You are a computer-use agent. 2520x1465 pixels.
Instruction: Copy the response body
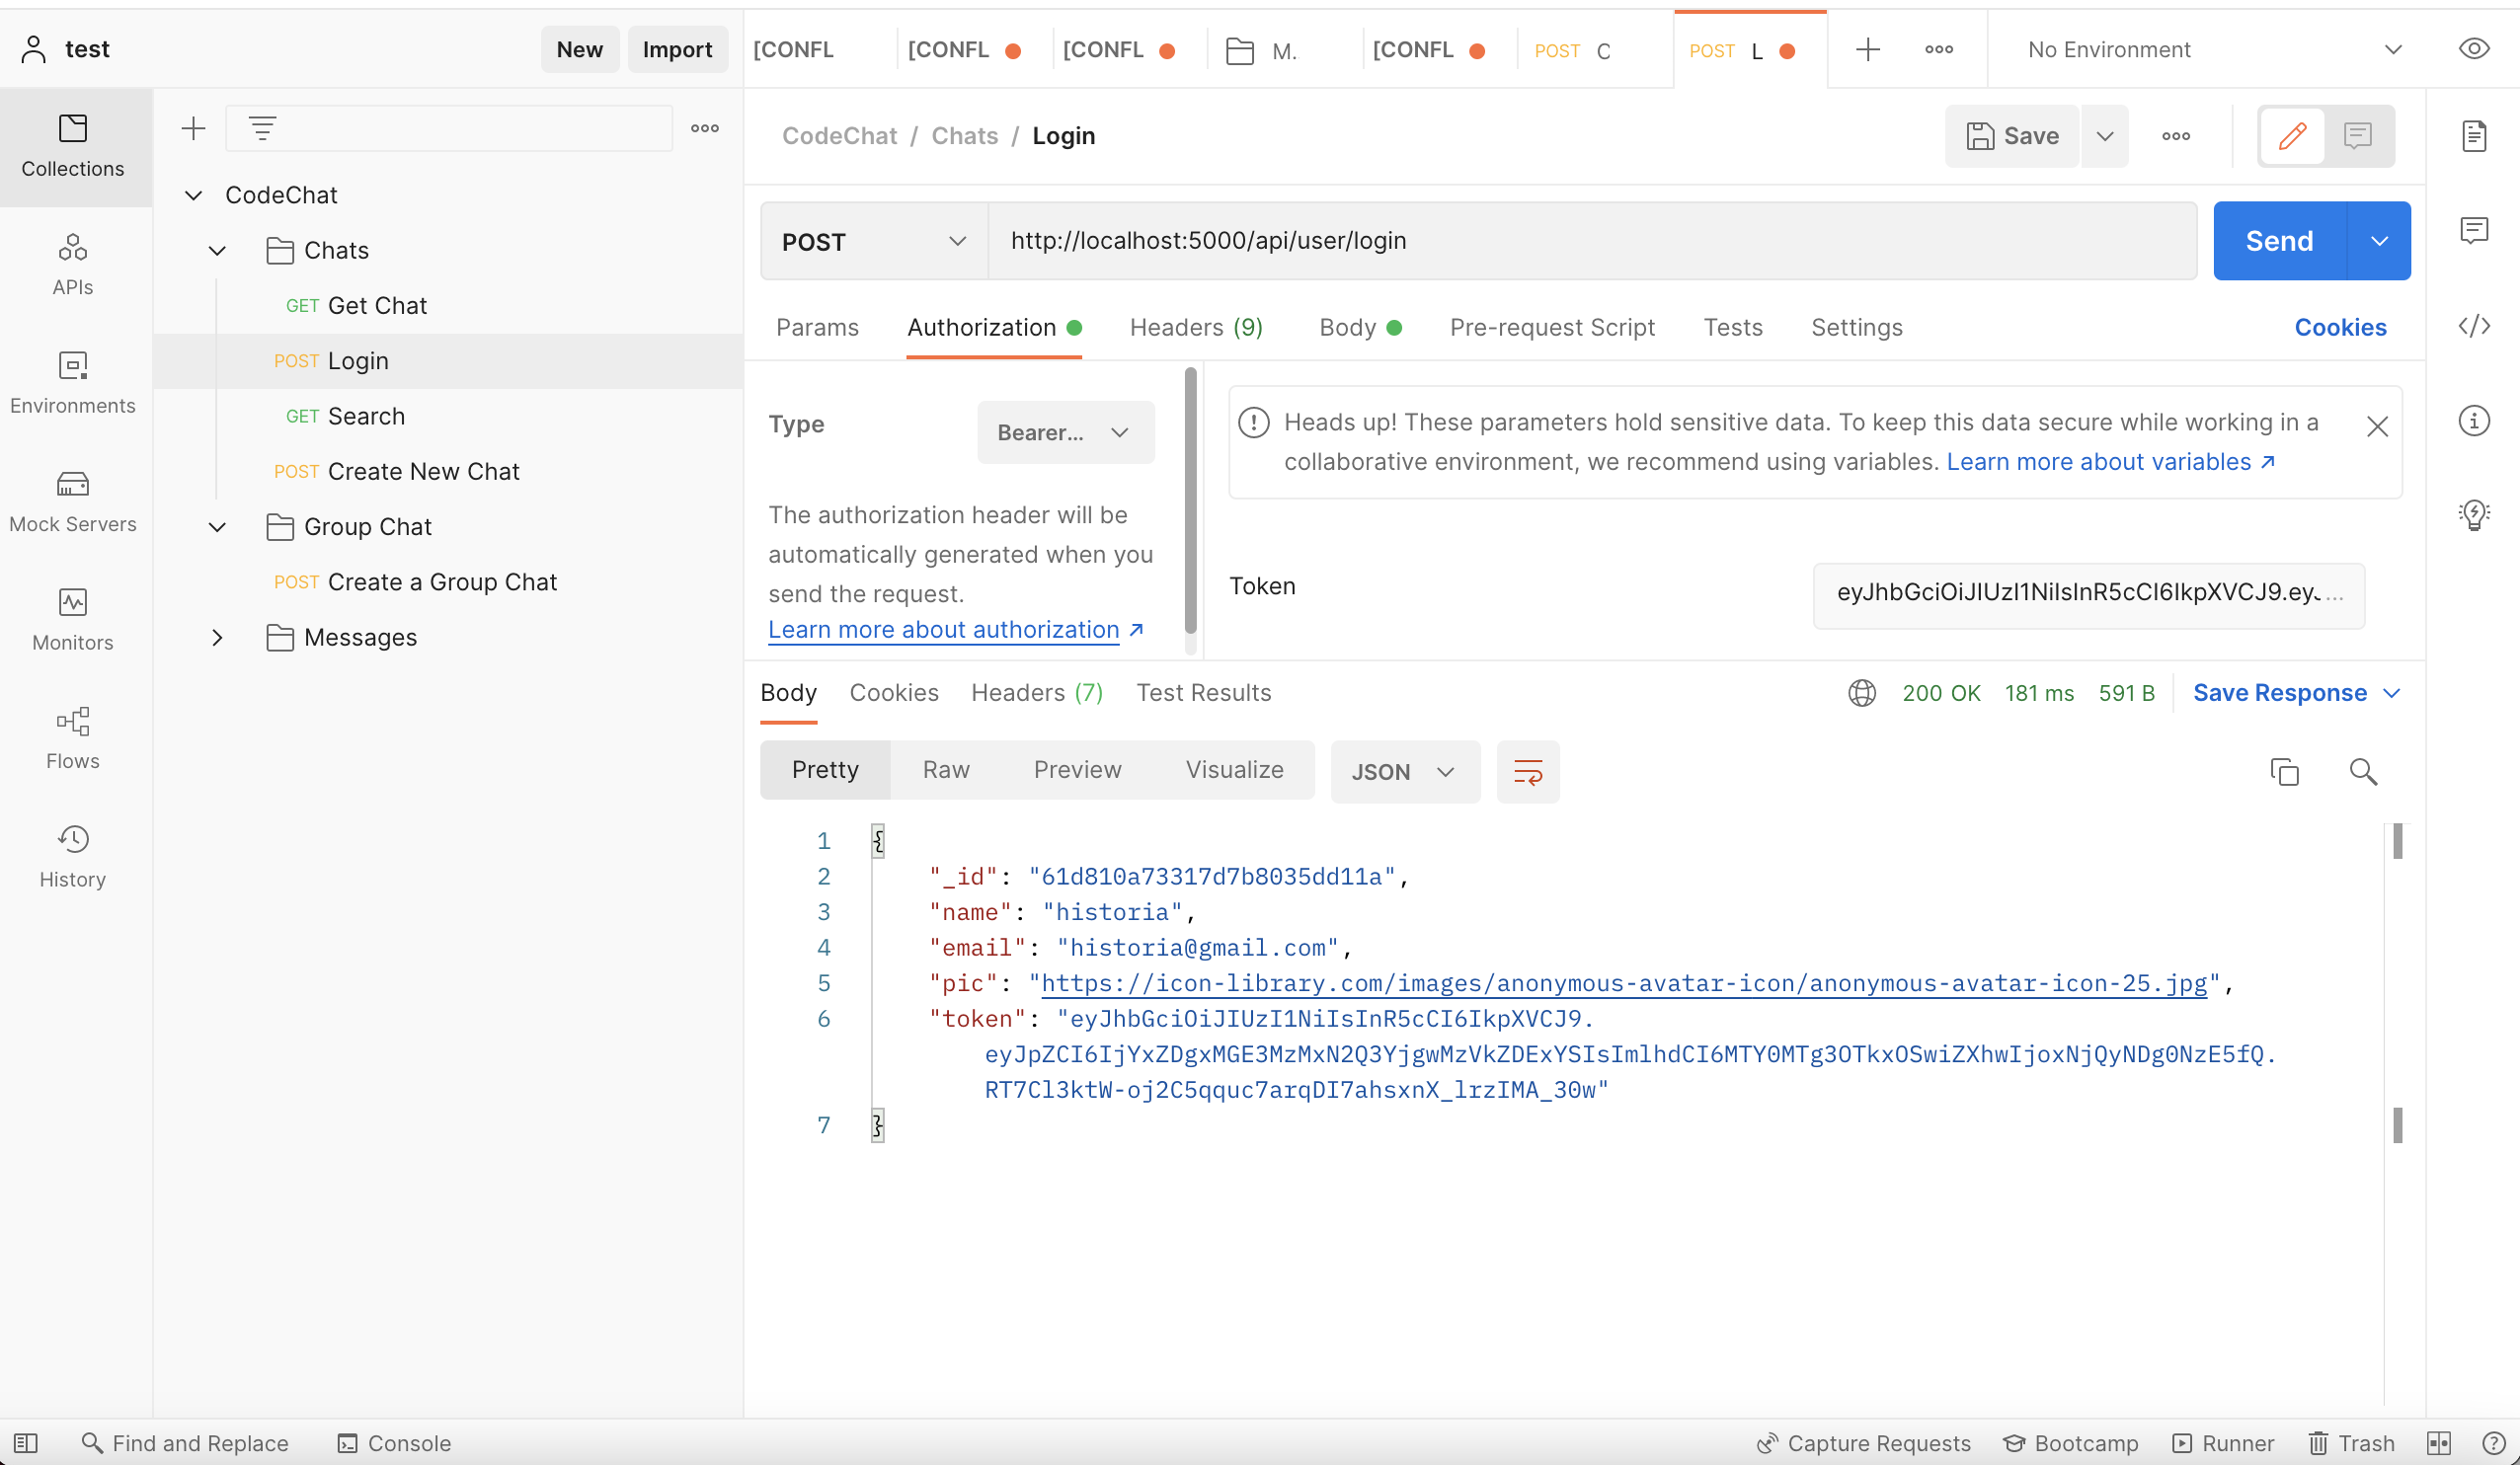[2285, 771]
